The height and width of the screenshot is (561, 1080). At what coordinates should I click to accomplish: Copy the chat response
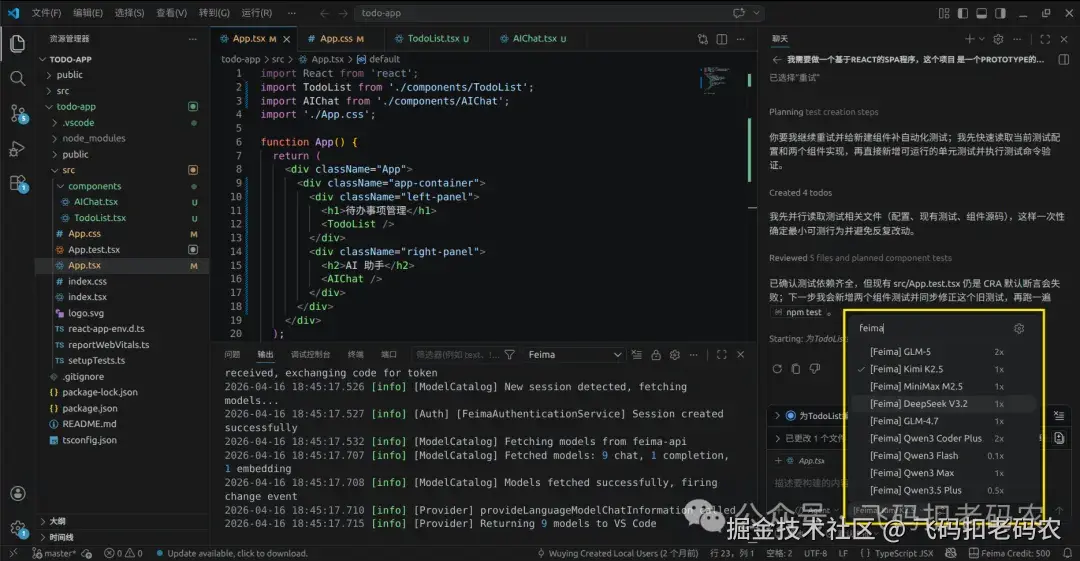pos(796,369)
